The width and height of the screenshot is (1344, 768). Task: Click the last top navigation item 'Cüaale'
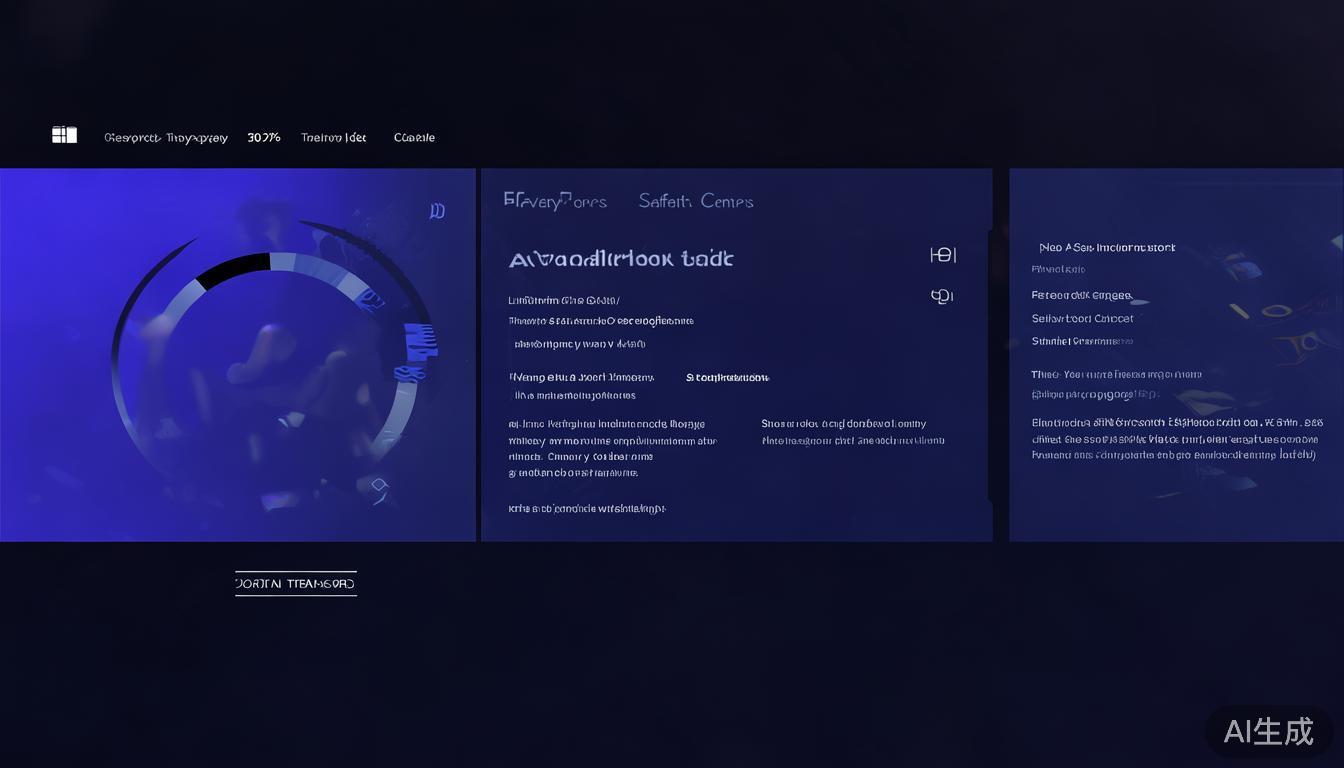pos(414,138)
